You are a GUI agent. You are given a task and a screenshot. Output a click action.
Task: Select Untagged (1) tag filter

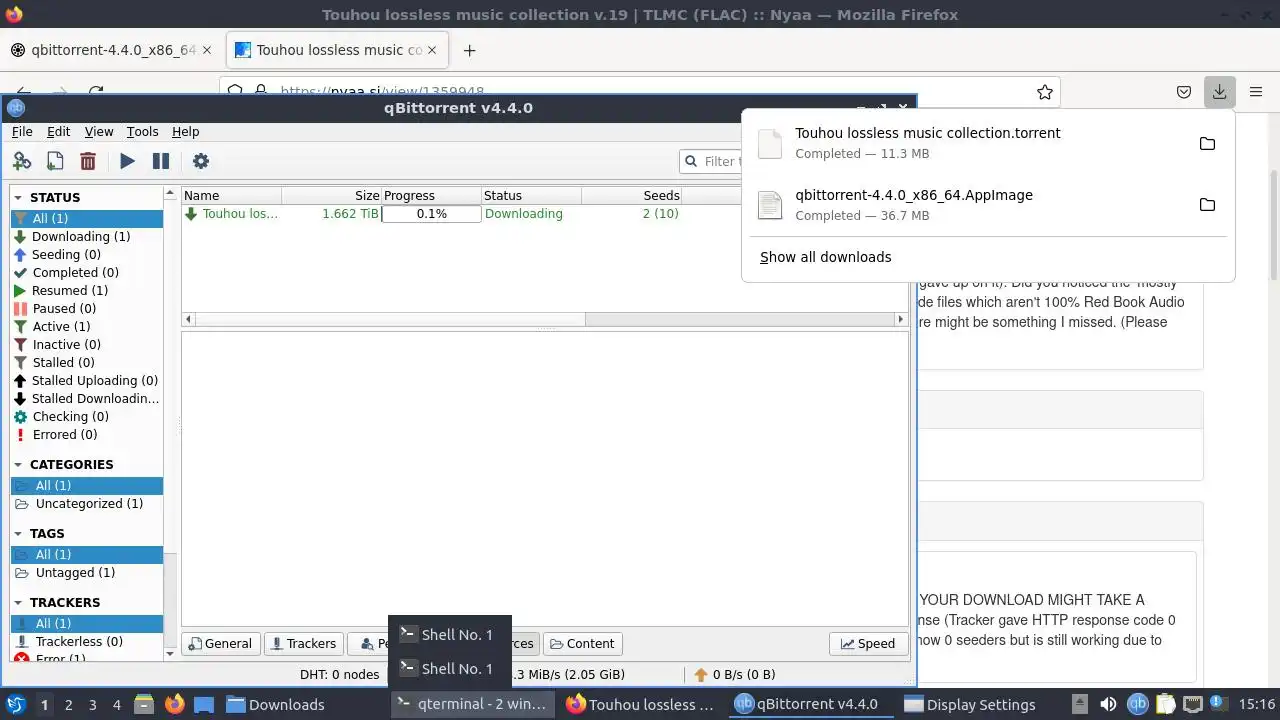[87, 572]
